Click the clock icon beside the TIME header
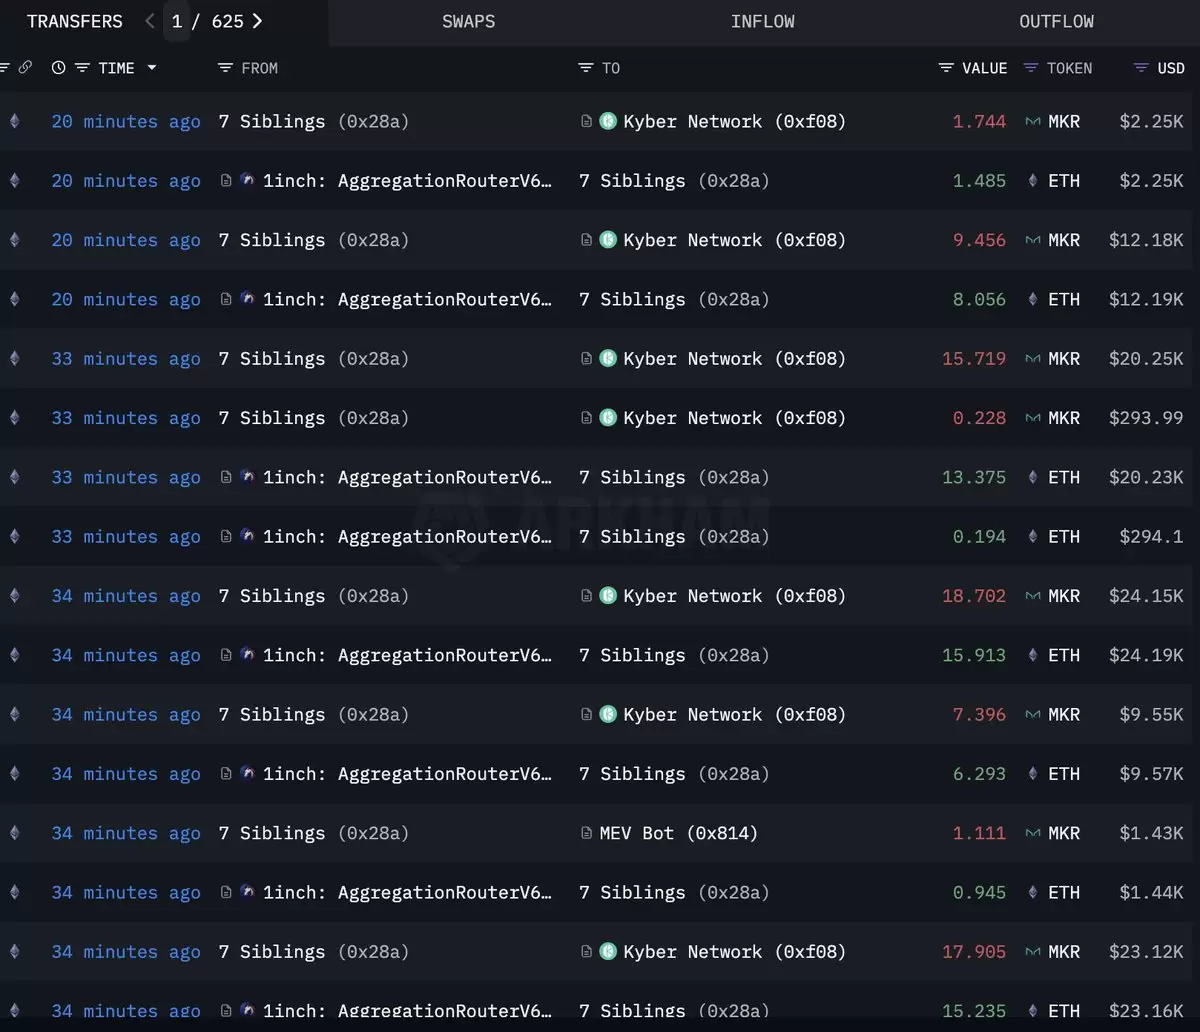Screen dimensions: 1200x1032 (59, 68)
